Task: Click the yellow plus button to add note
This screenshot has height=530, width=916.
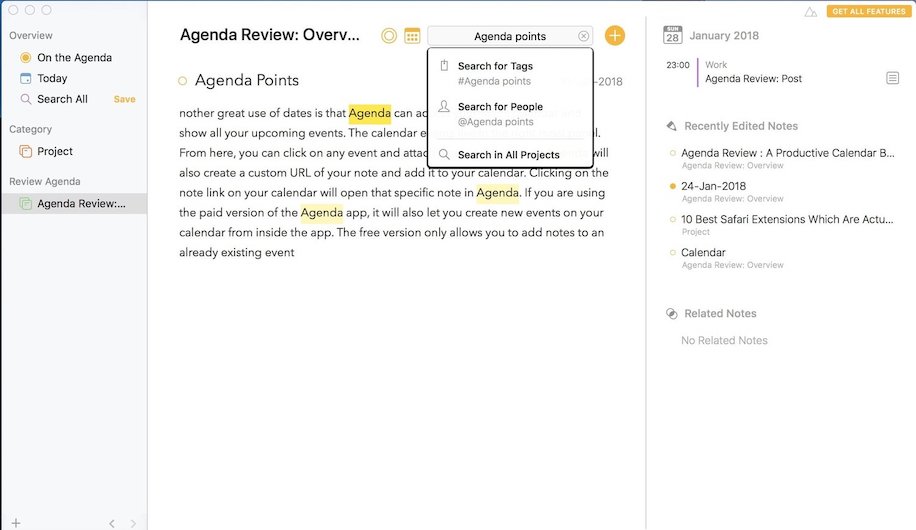Action: click(615, 36)
